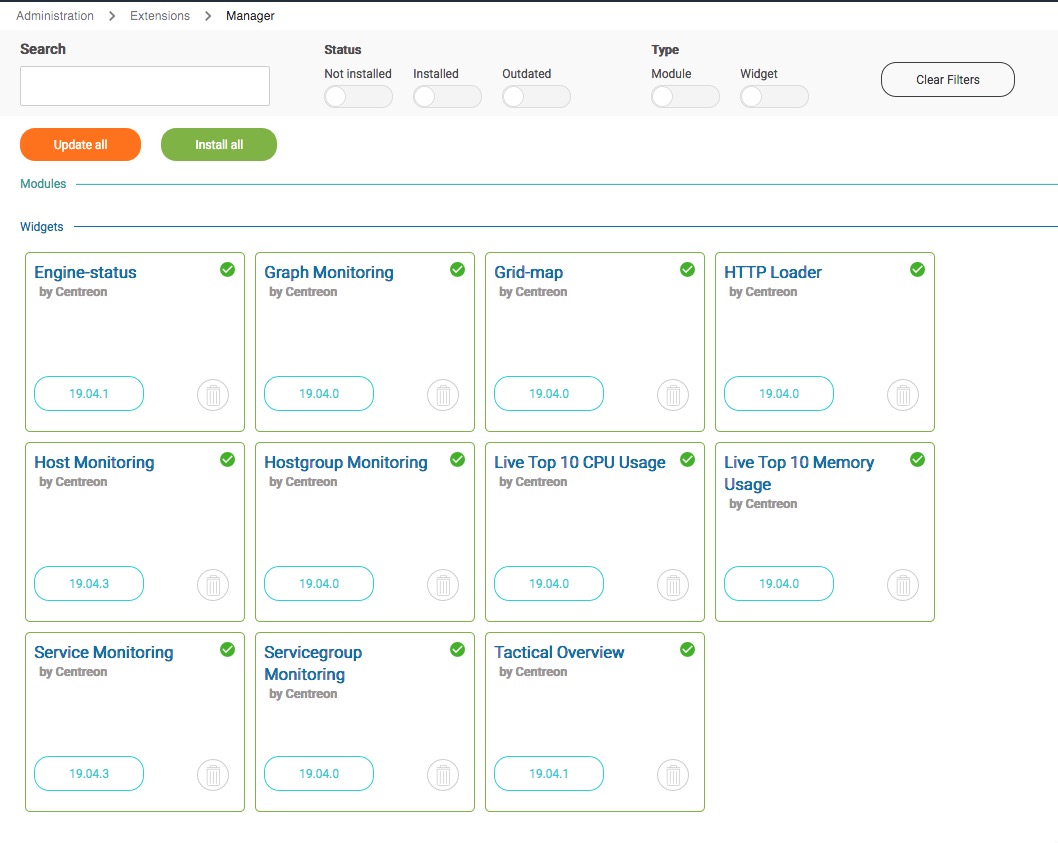Click the Grid-map widget trash icon
The width and height of the screenshot is (1058, 843).
tap(673, 395)
